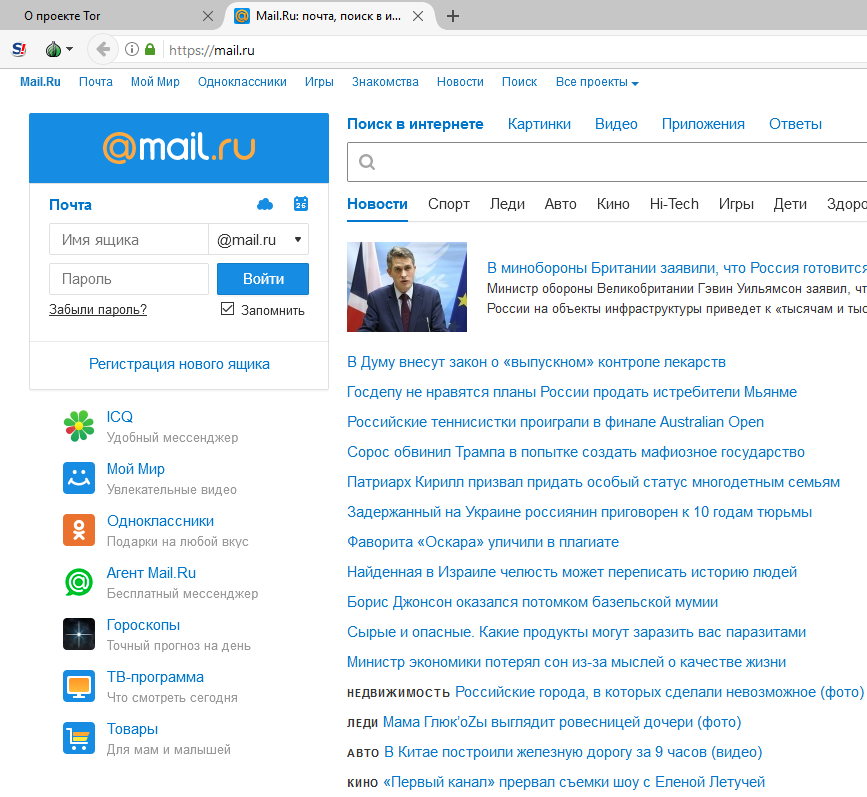Close the Mail.Ru browser tab

(x=418, y=16)
